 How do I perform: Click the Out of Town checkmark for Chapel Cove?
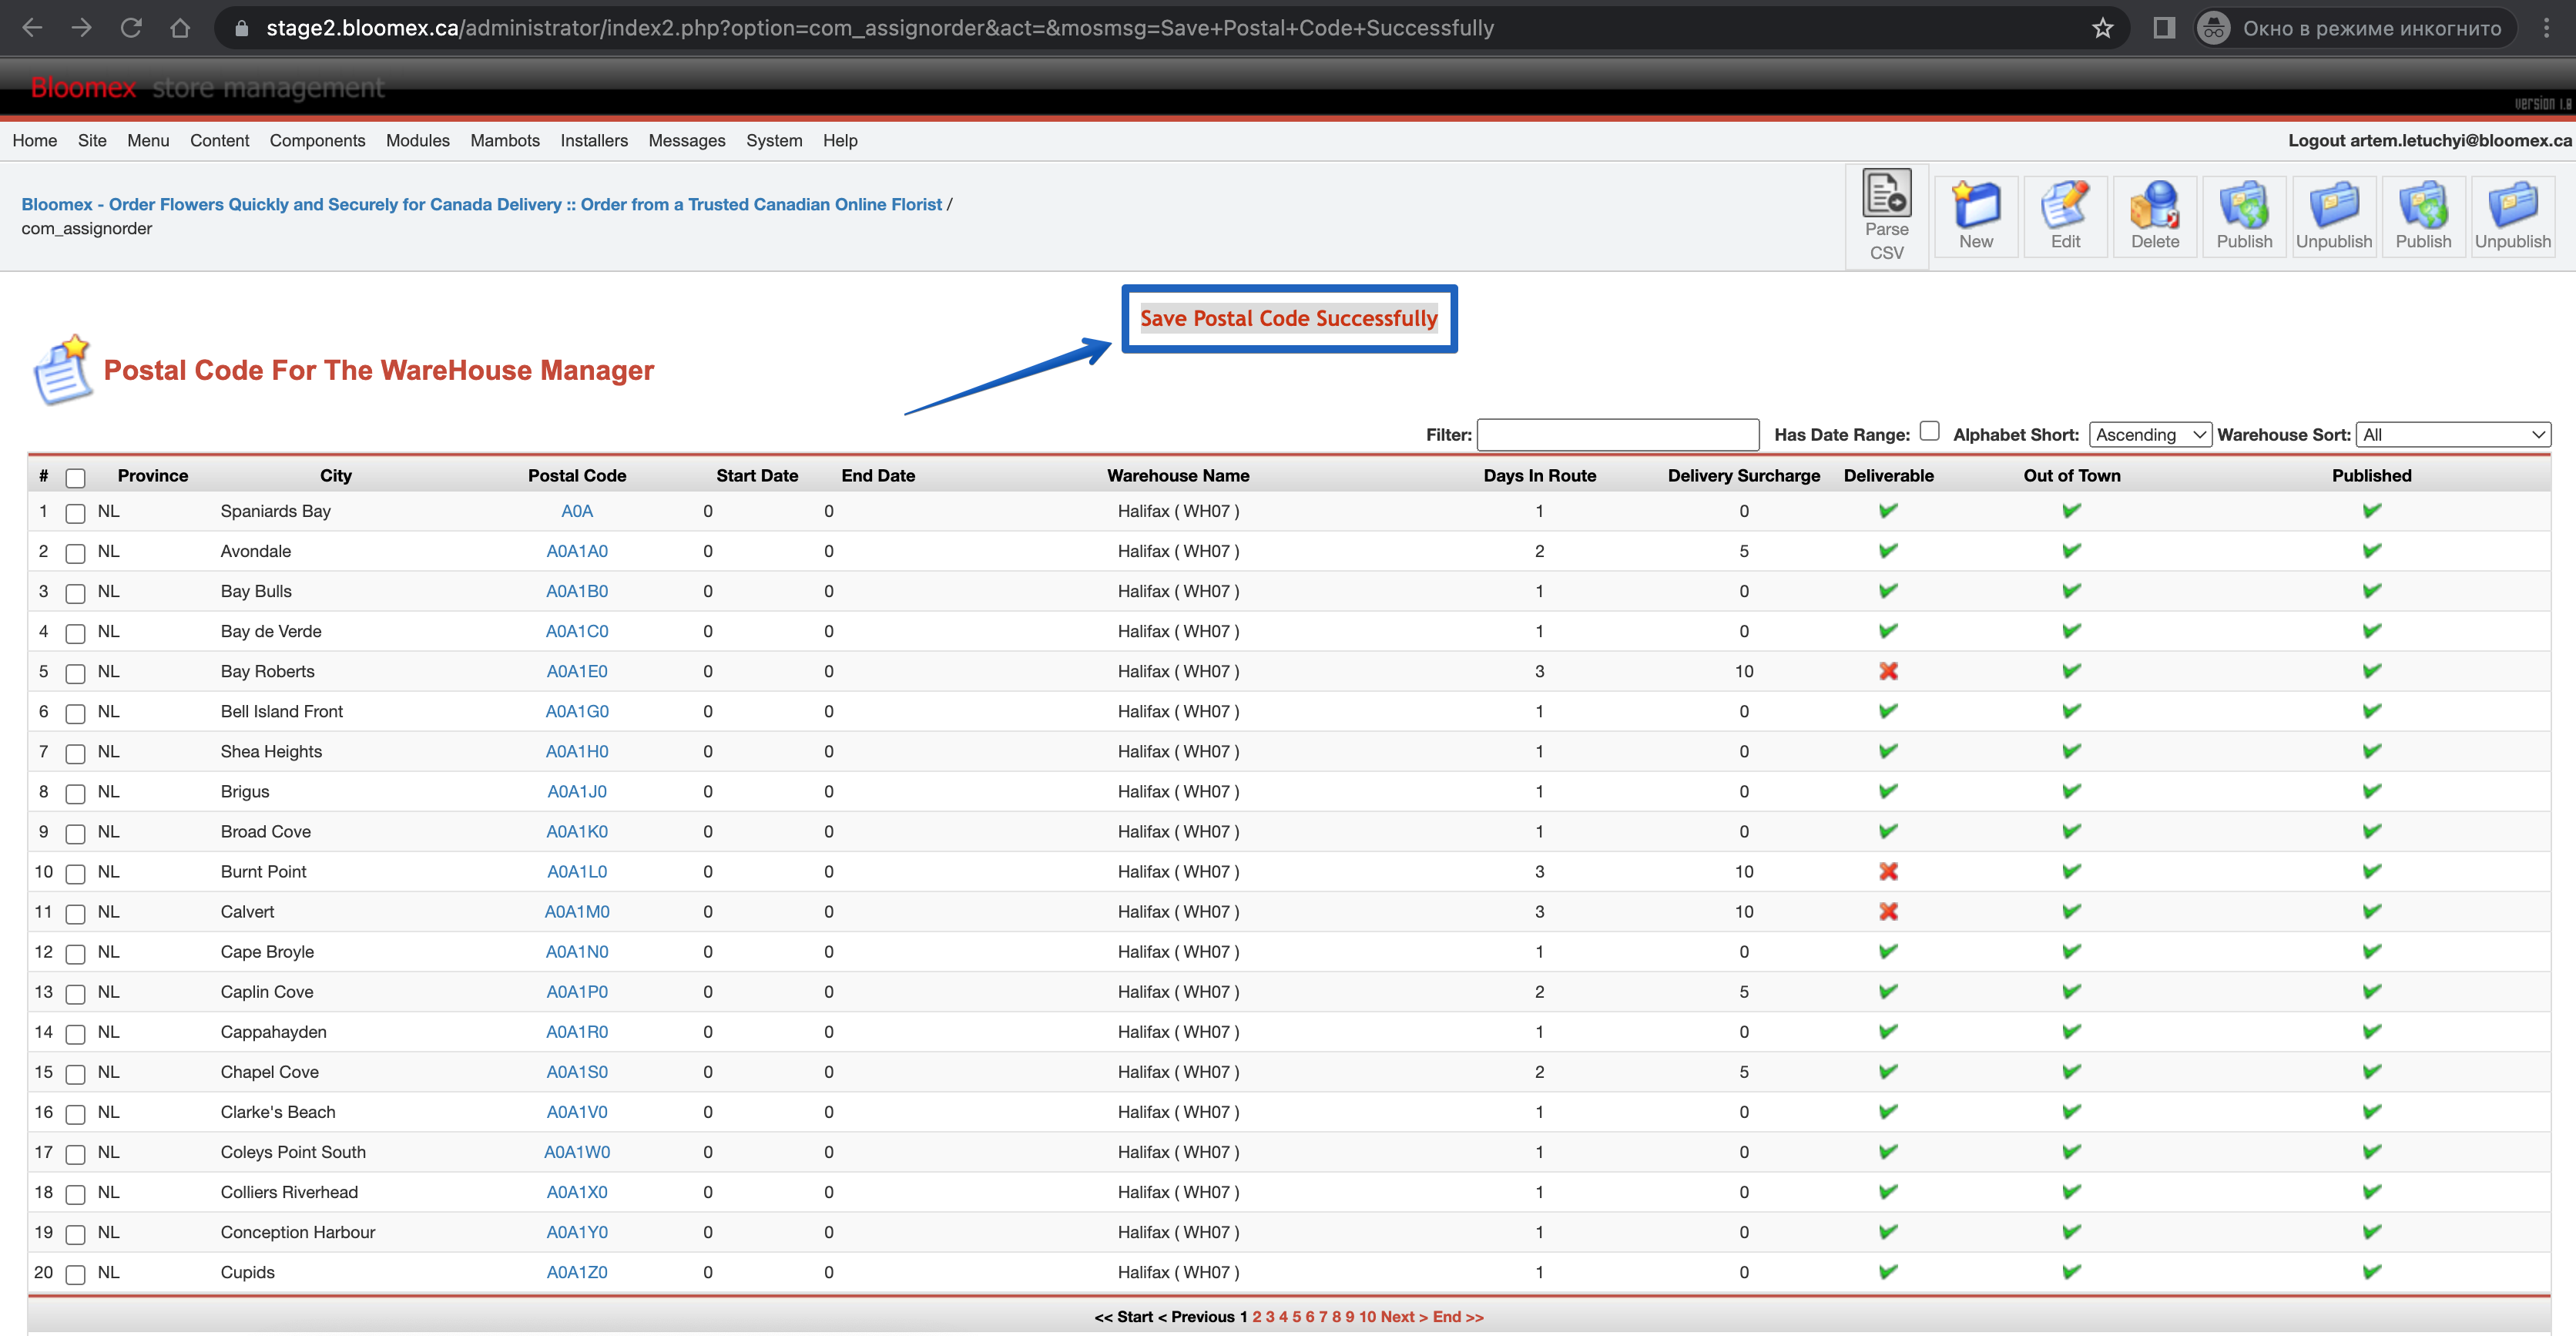point(2071,1071)
